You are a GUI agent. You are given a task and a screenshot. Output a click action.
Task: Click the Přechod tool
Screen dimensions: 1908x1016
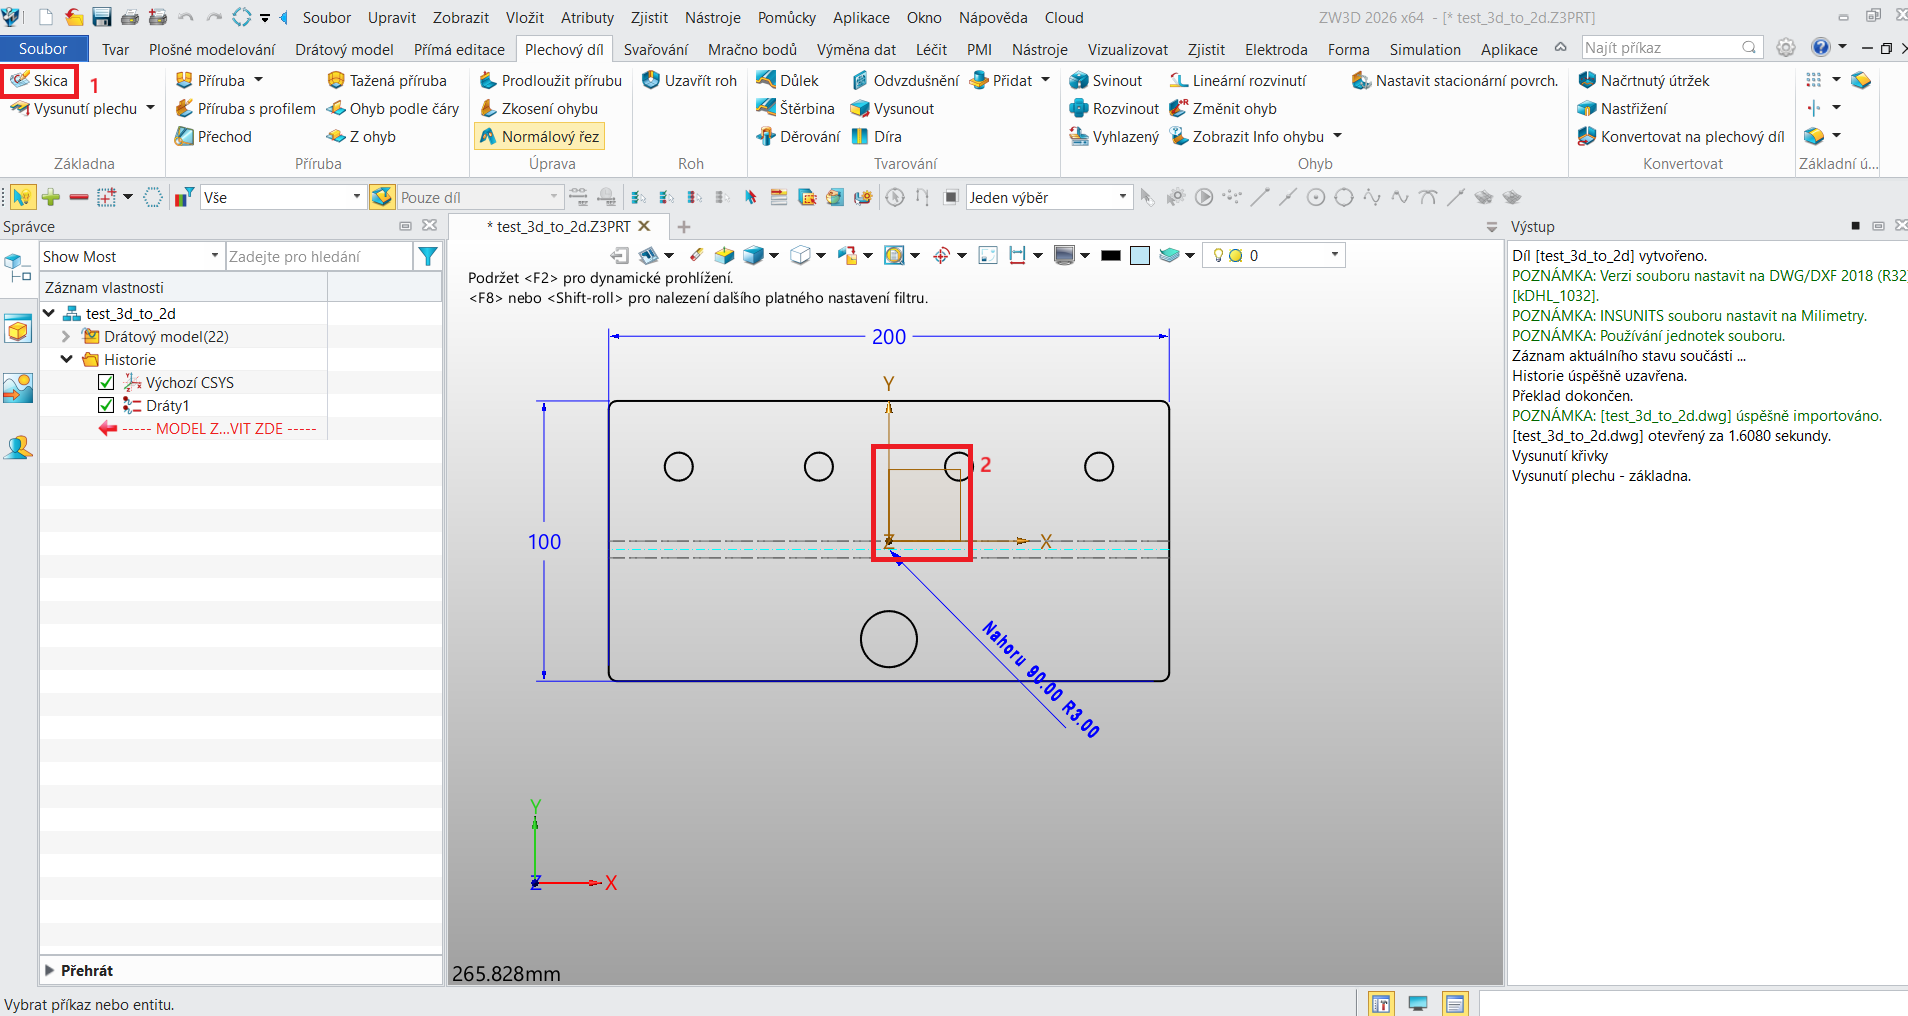(213, 136)
